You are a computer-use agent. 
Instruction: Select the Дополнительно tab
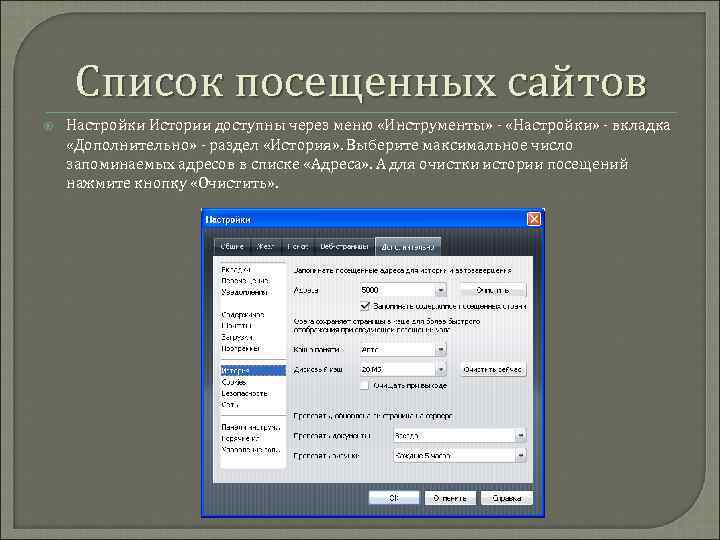click(408, 247)
